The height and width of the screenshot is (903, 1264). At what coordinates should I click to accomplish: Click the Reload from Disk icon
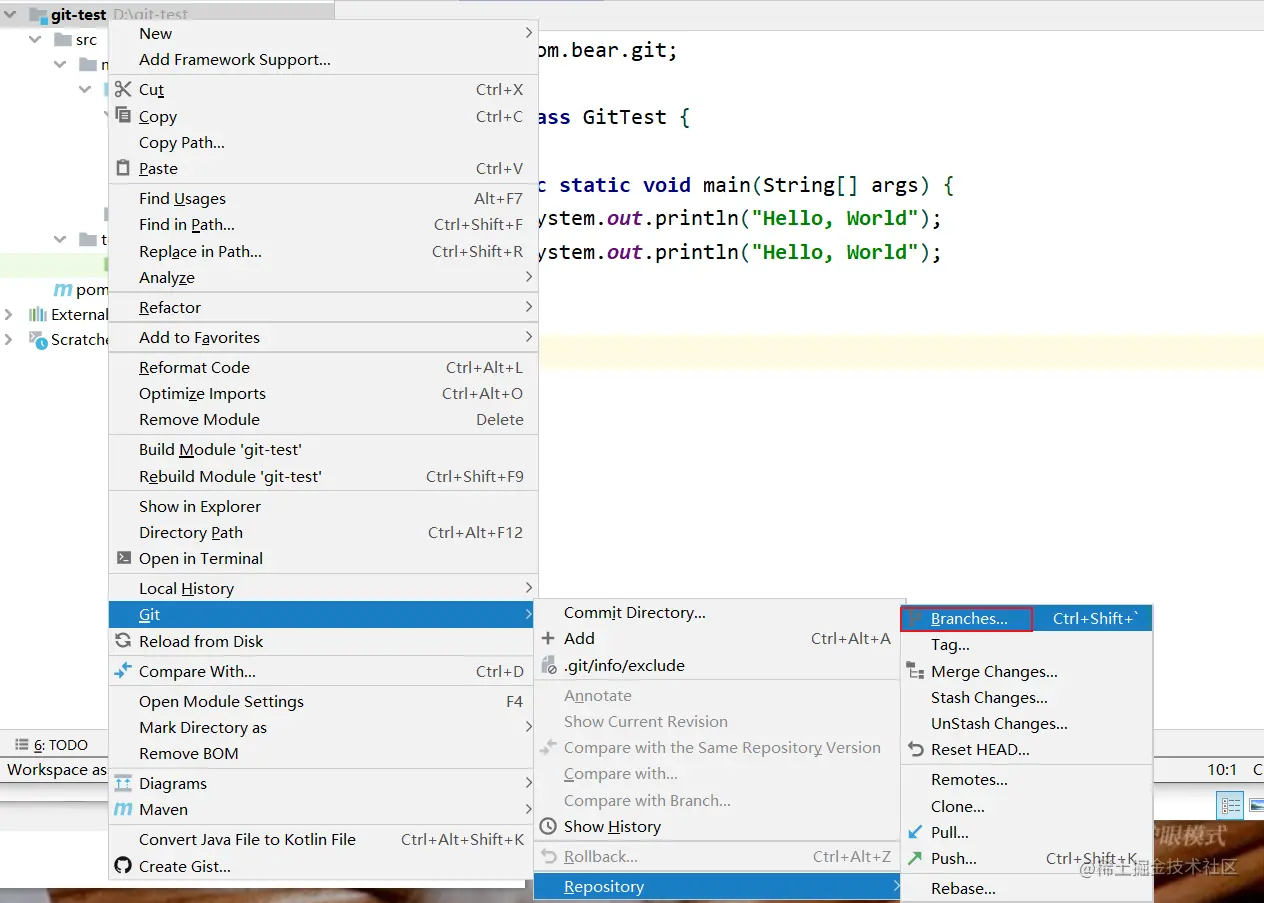tap(123, 641)
